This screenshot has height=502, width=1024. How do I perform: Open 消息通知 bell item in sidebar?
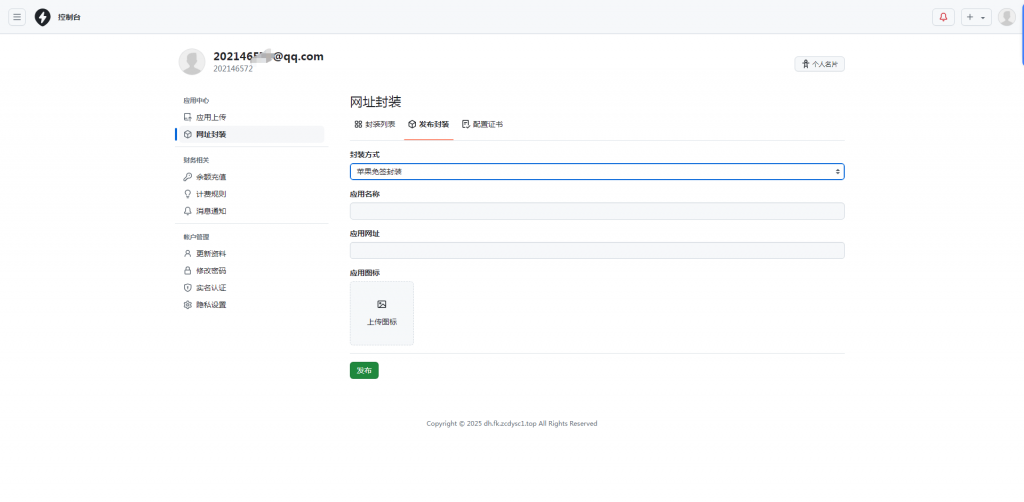click(249, 211)
